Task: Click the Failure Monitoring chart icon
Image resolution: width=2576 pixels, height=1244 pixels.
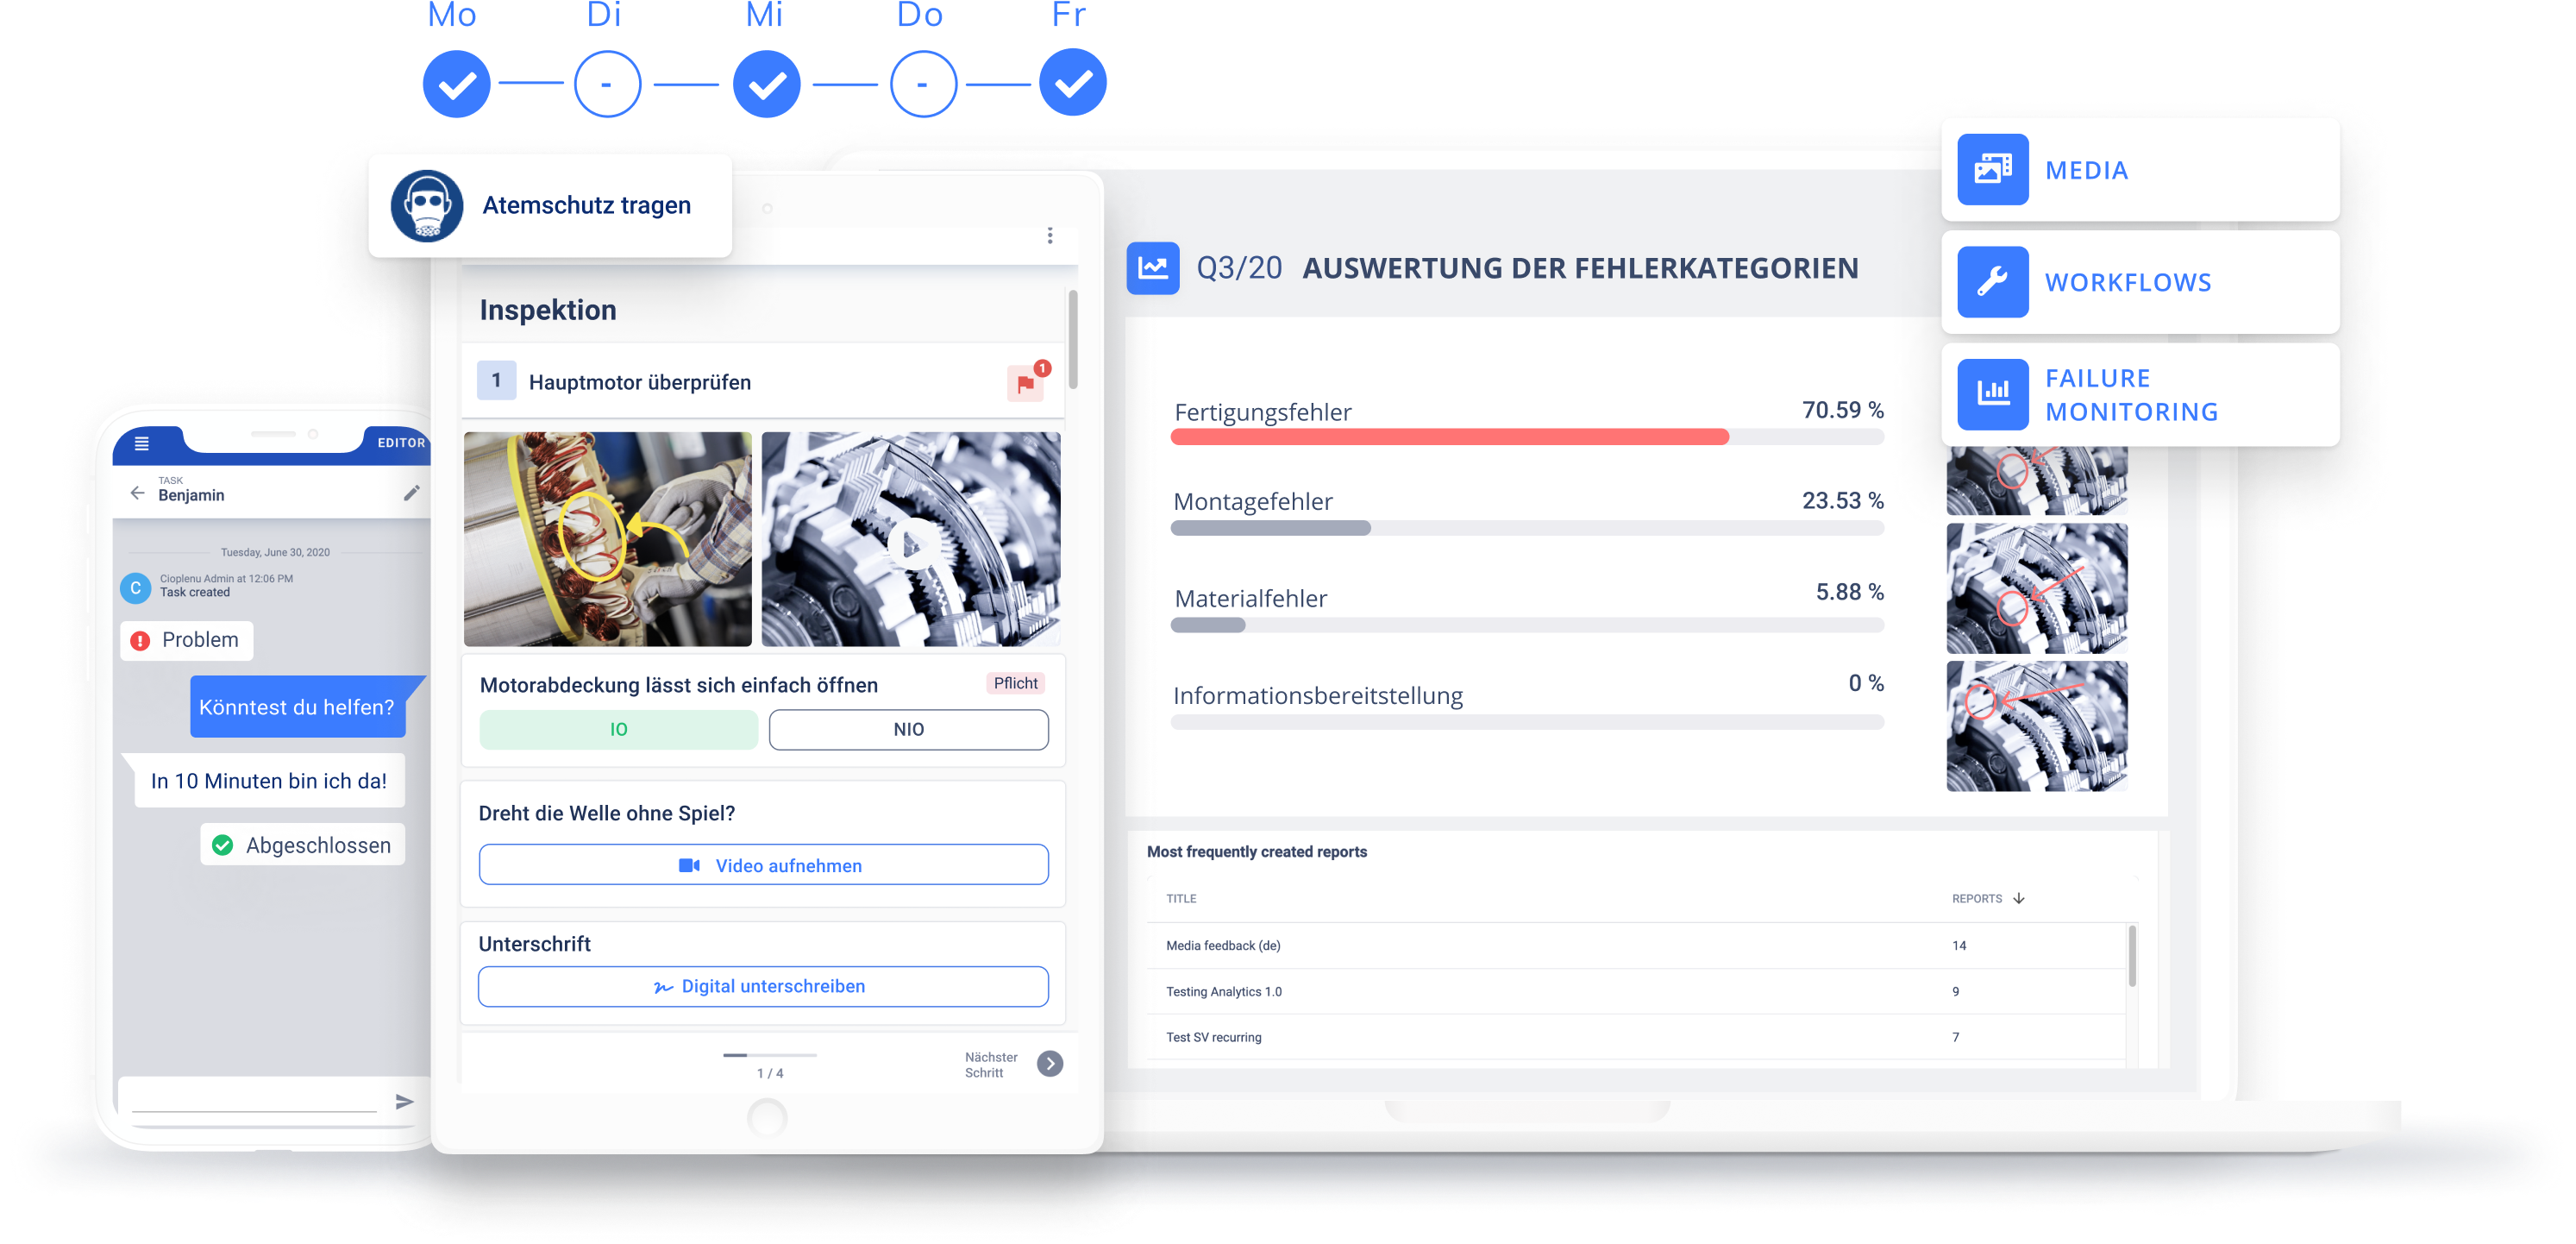Action: point(1992,394)
